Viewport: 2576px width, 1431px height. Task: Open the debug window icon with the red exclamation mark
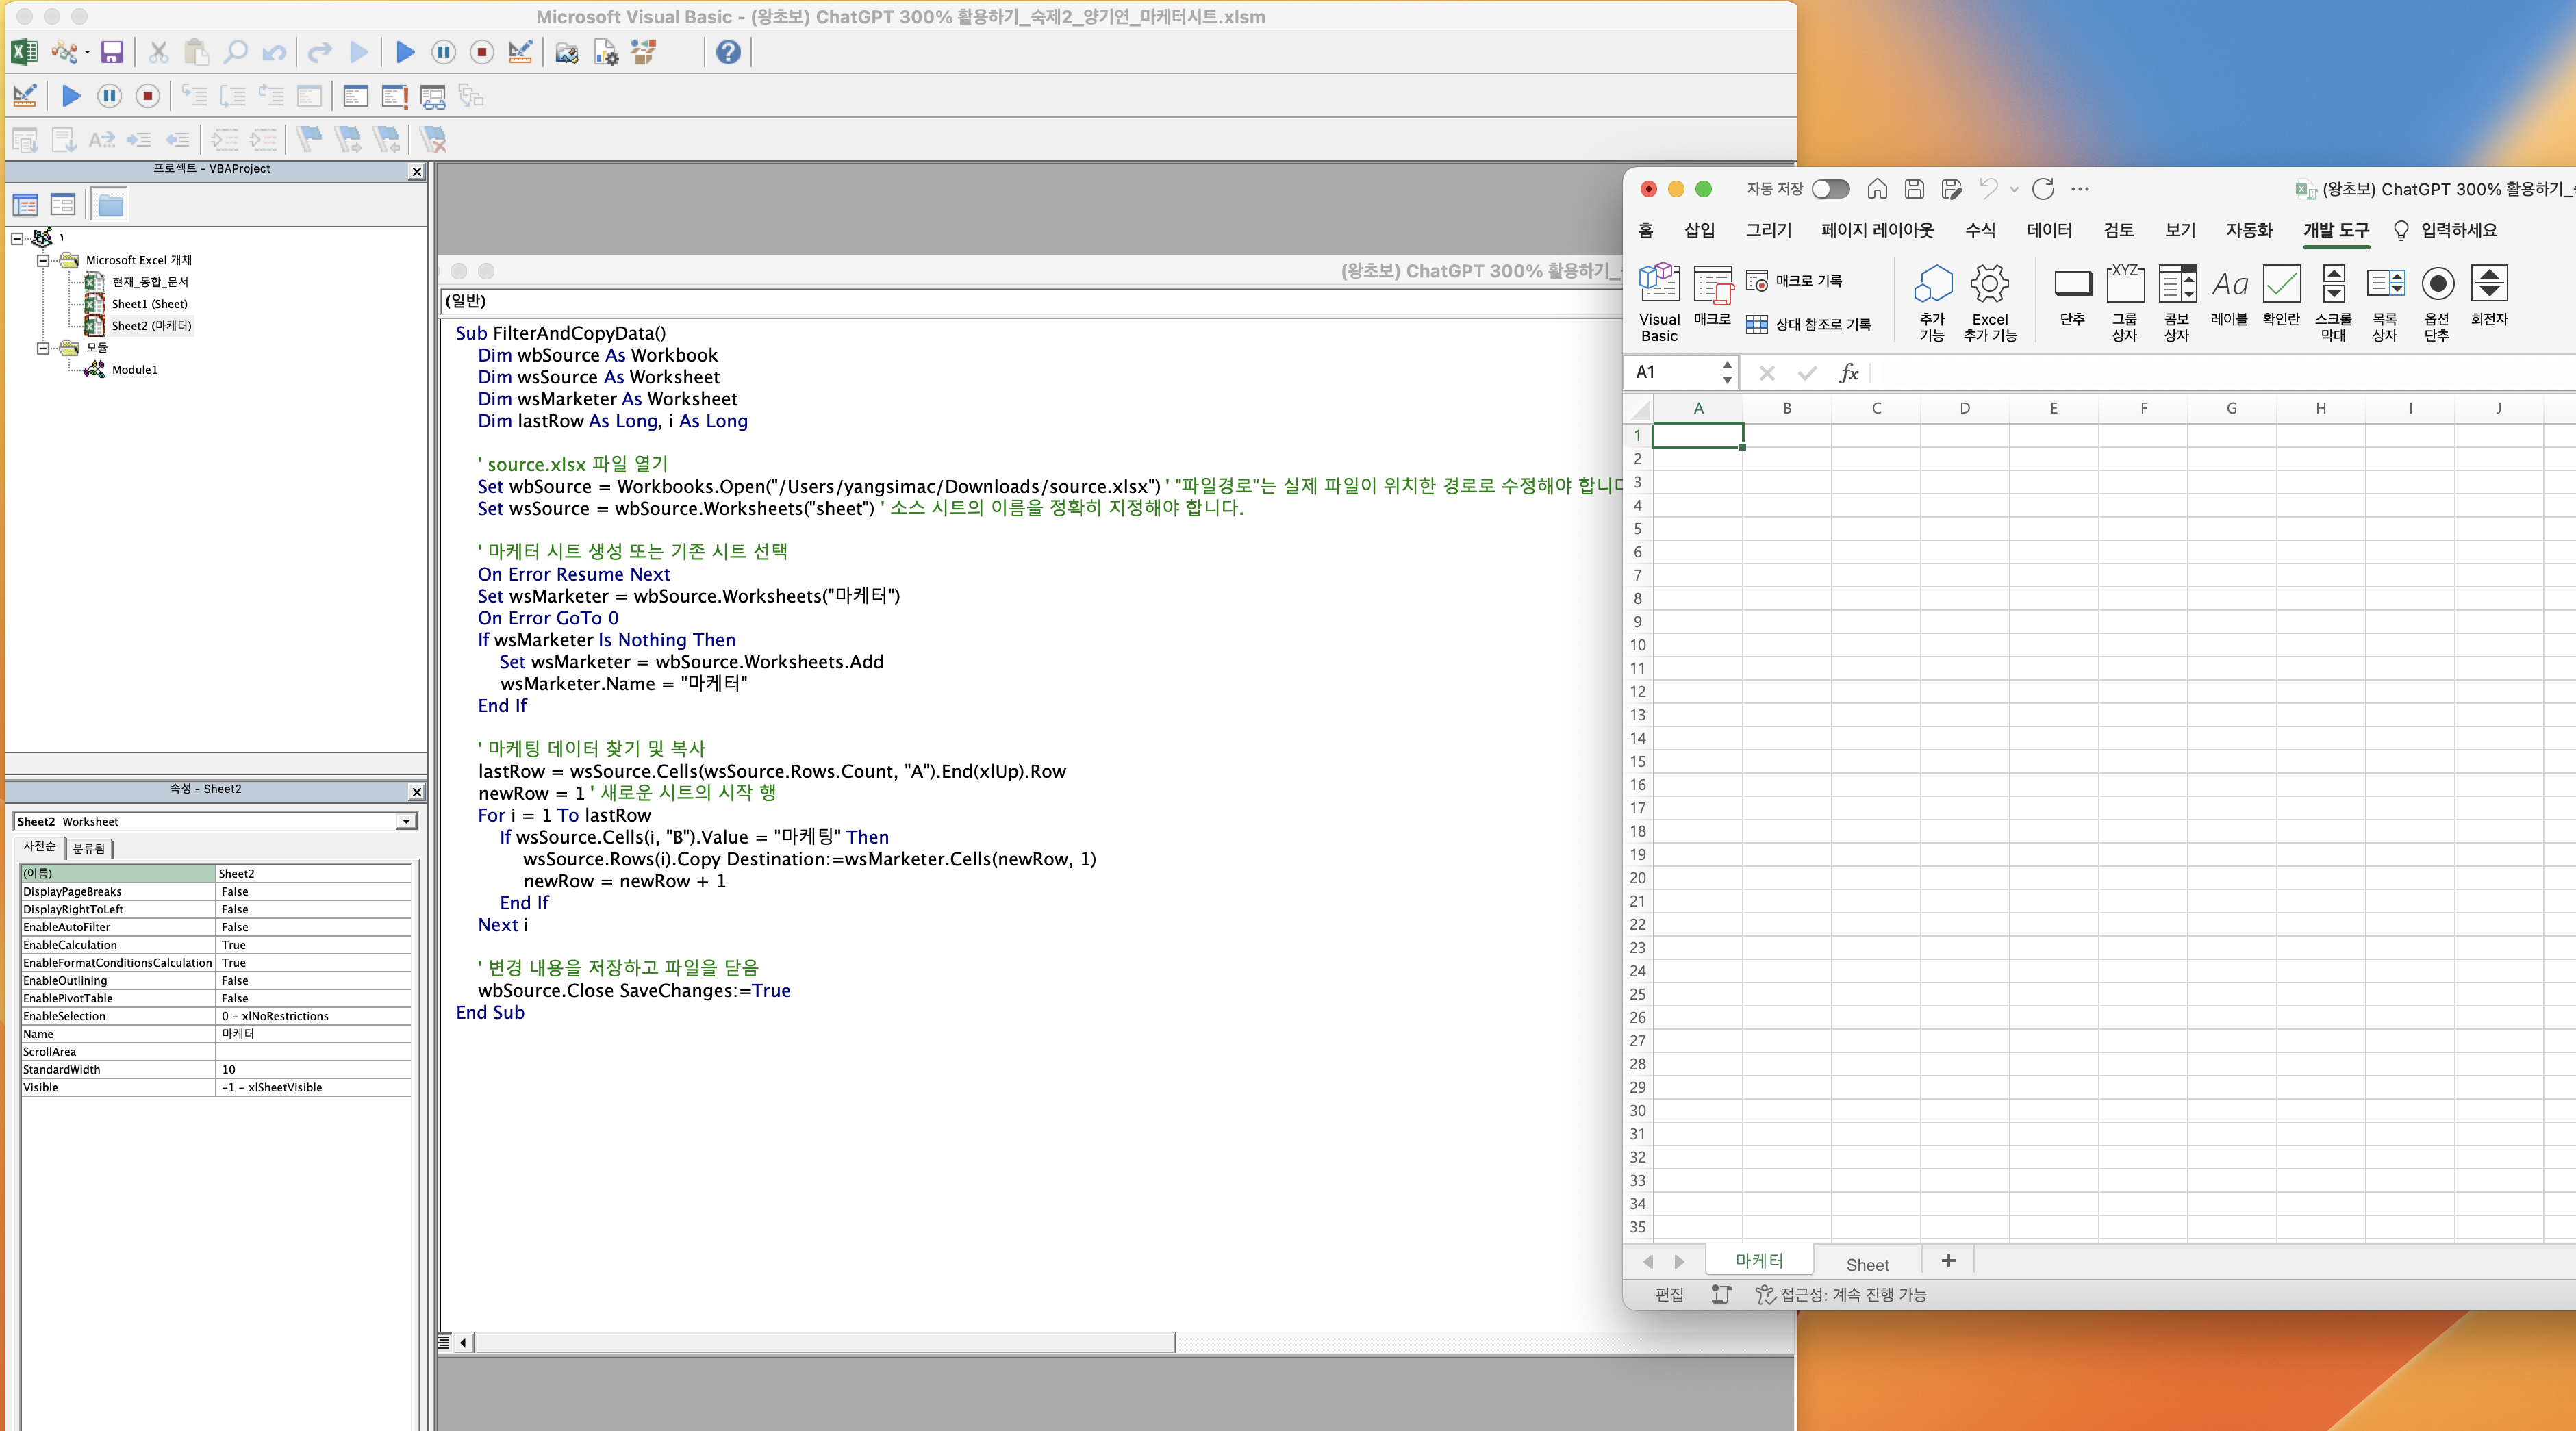coord(395,96)
